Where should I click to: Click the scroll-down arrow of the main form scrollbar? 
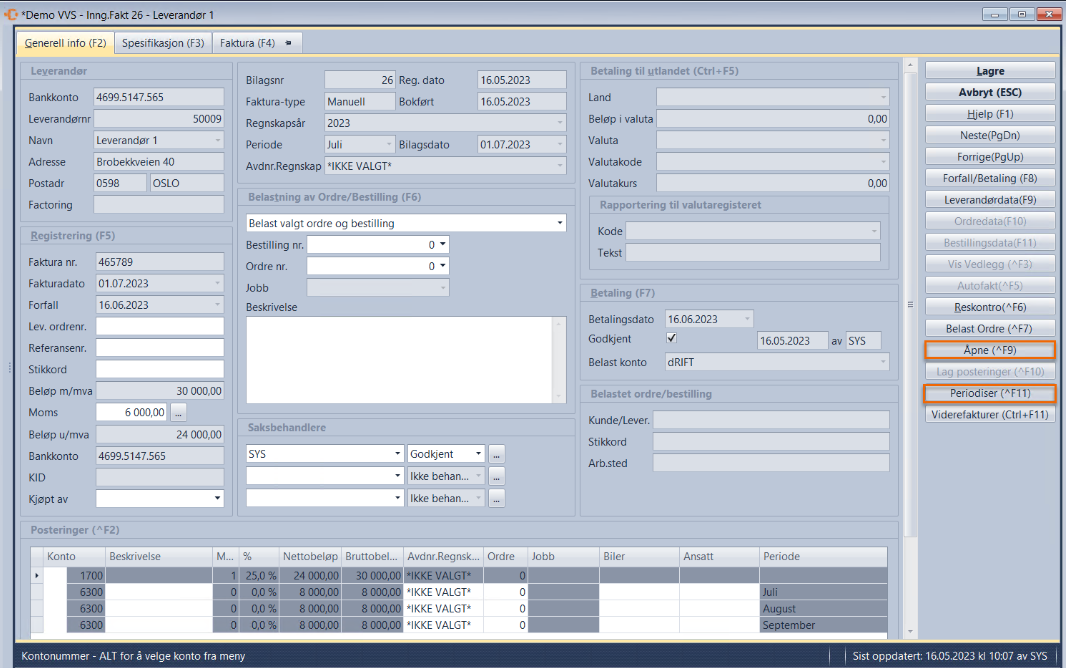point(910,632)
